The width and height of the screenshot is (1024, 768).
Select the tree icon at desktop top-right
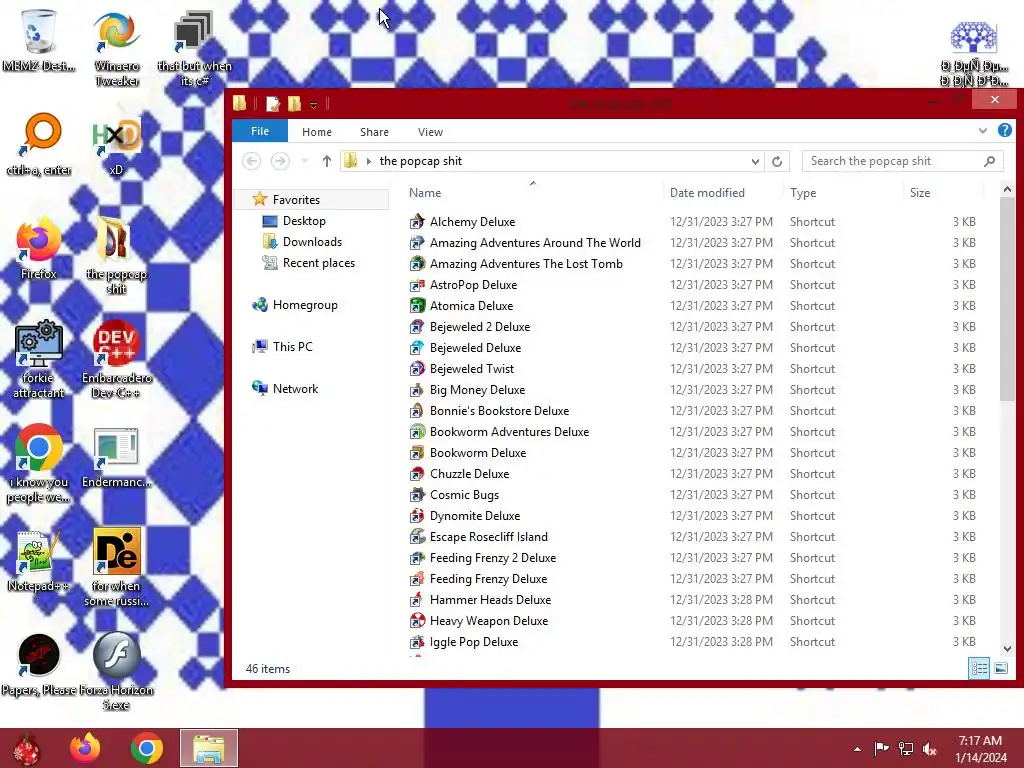coord(973,52)
